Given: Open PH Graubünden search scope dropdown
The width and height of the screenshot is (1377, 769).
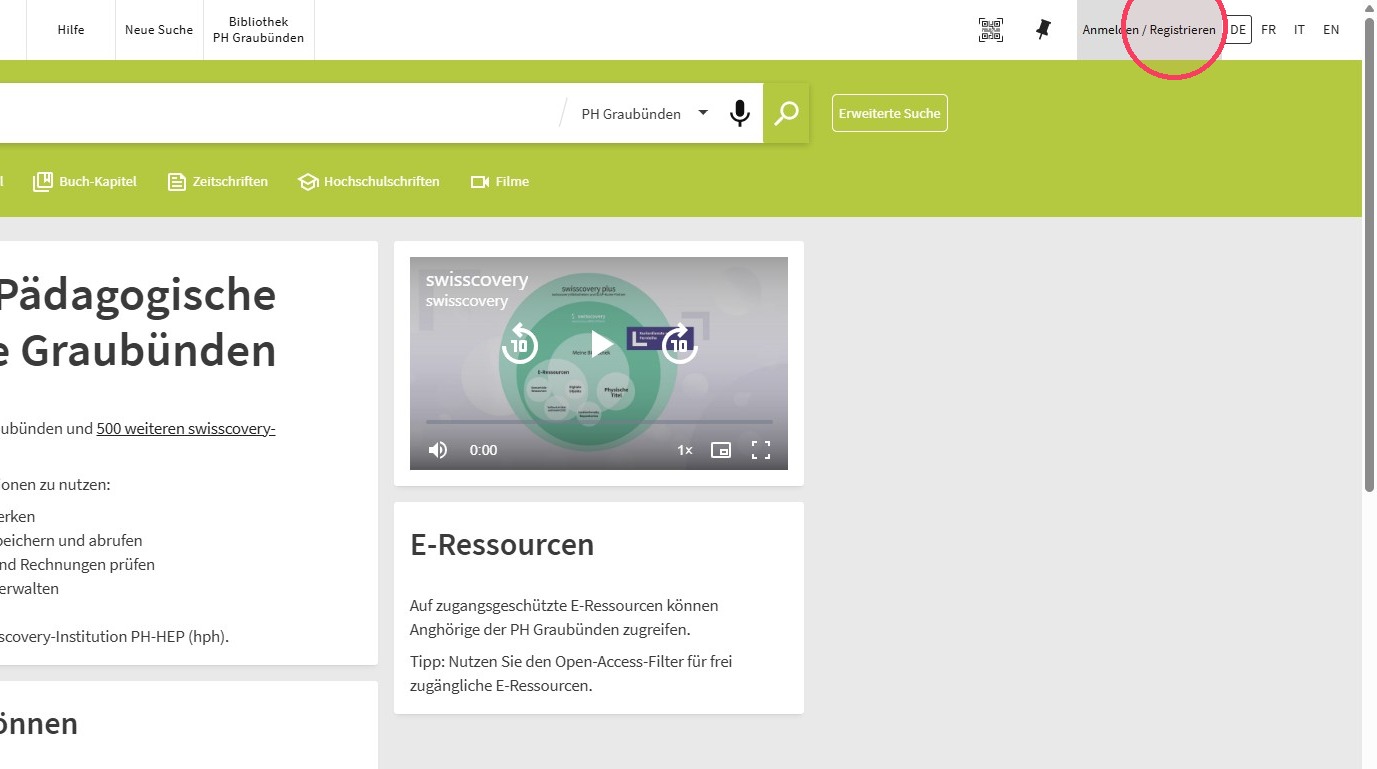Looking at the screenshot, I should (645, 113).
